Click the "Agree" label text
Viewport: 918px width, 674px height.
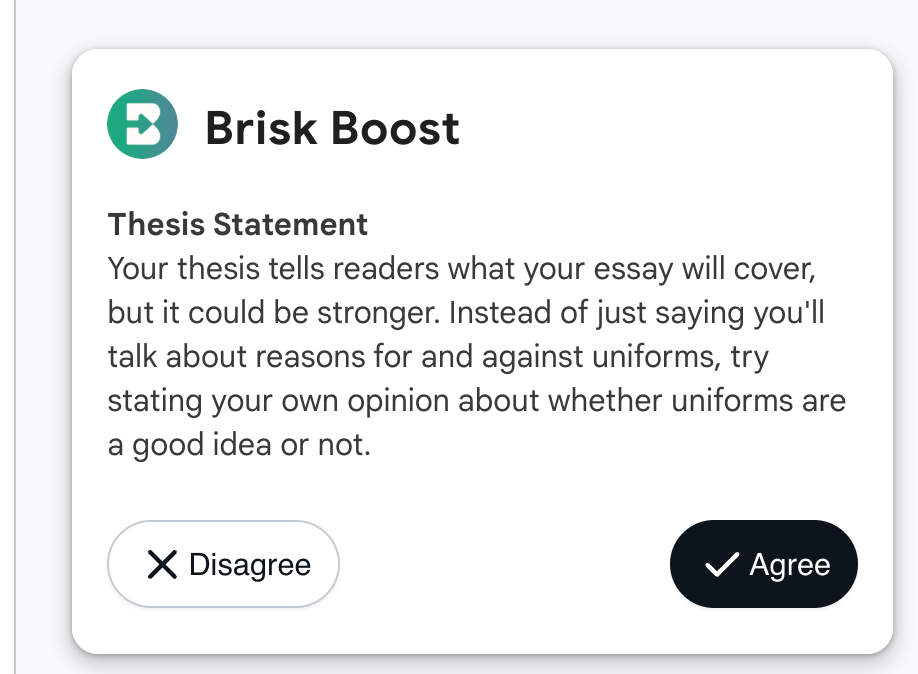coord(790,565)
